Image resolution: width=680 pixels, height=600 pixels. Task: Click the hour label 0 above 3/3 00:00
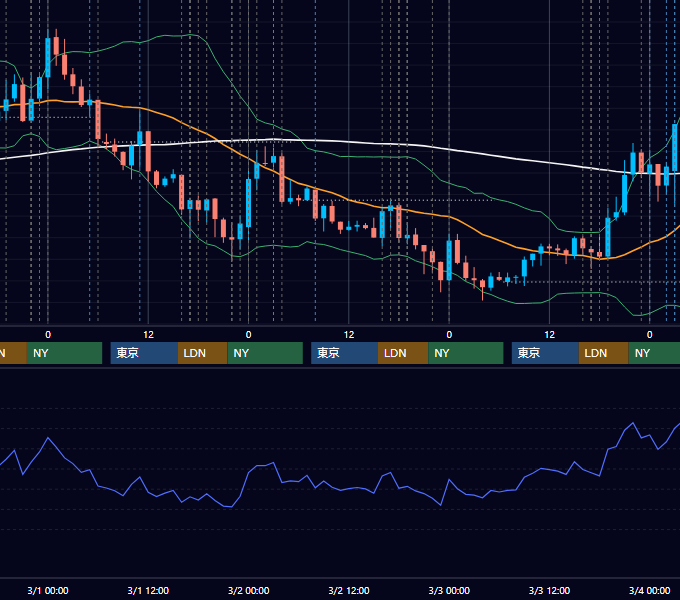pyautogui.click(x=449, y=335)
